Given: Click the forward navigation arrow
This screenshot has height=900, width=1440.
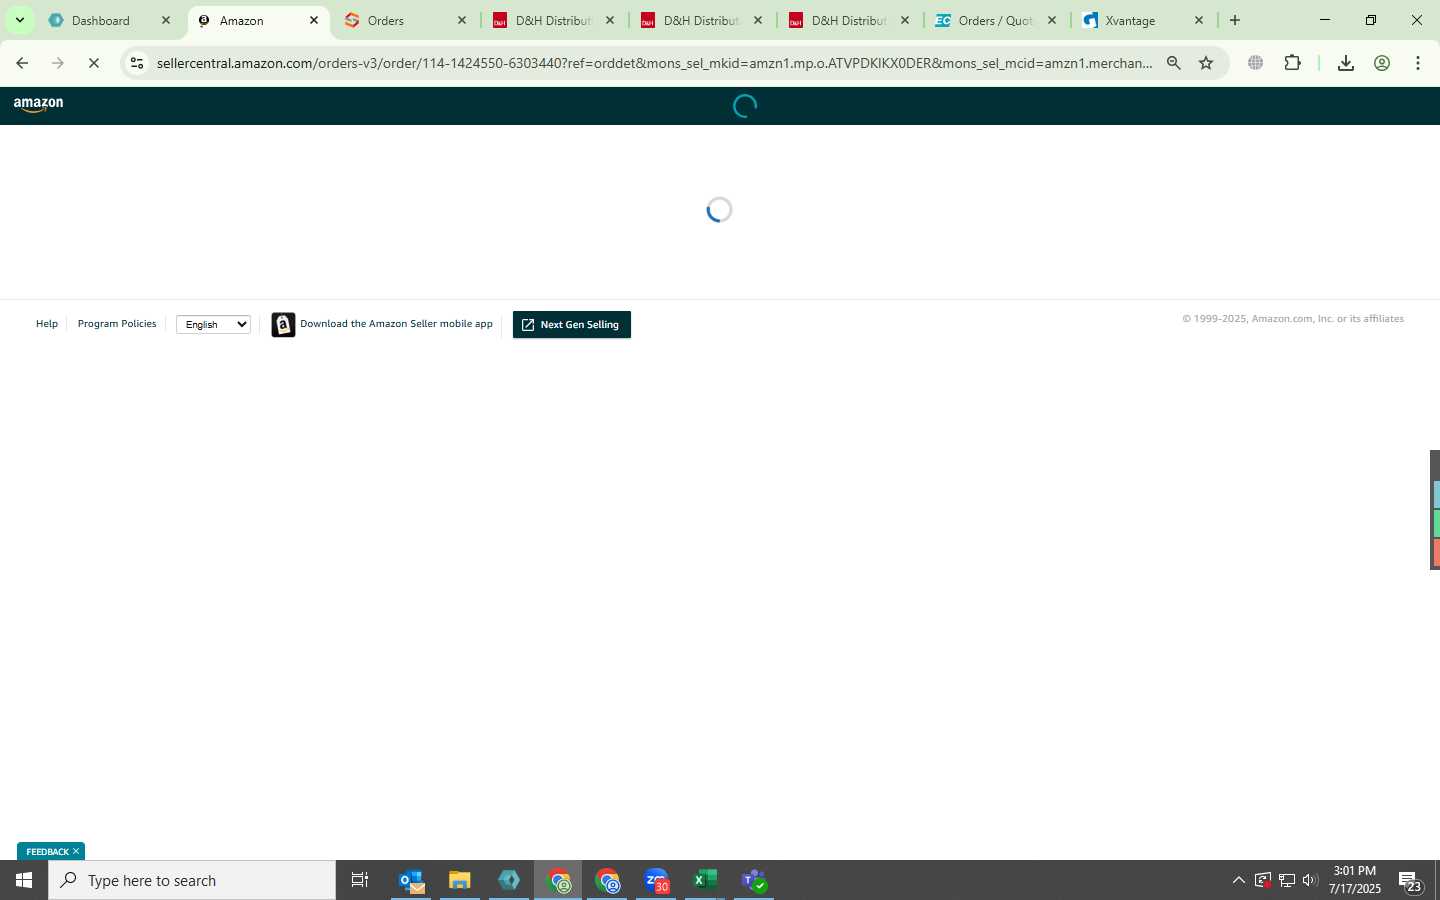Looking at the screenshot, I should [x=58, y=63].
